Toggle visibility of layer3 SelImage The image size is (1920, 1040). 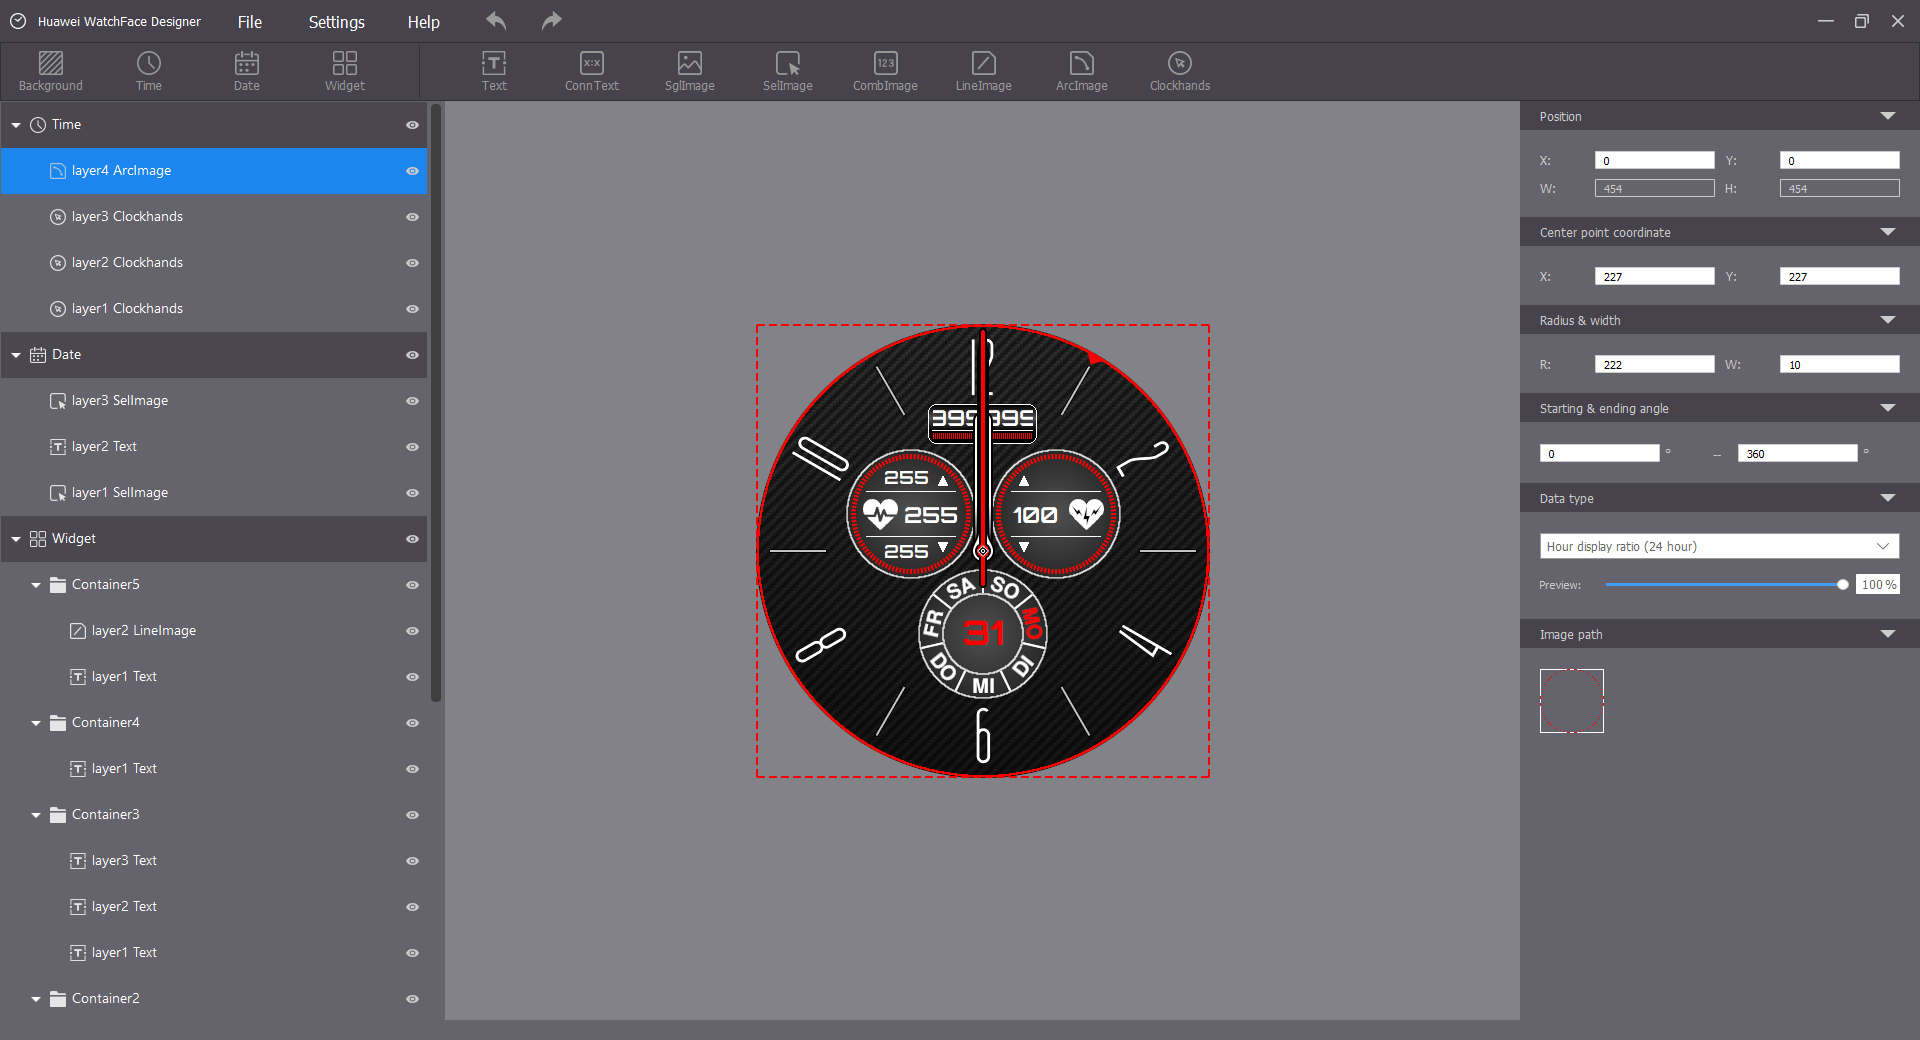pos(412,401)
